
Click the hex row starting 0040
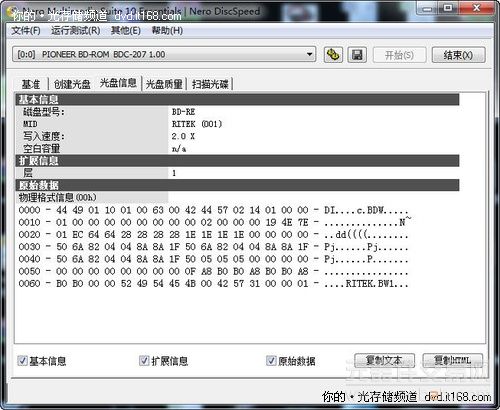pos(213,259)
